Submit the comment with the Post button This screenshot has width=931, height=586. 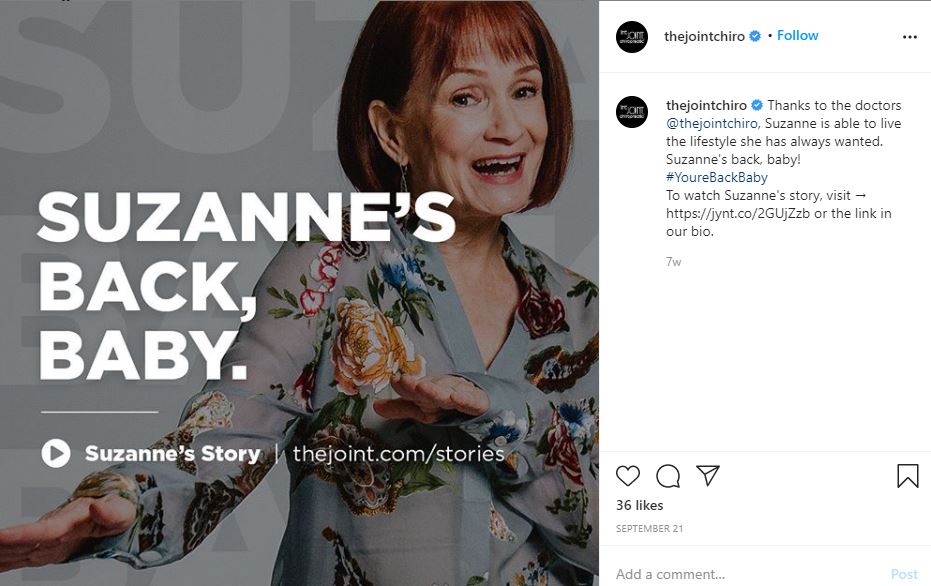(x=904, y=574)
